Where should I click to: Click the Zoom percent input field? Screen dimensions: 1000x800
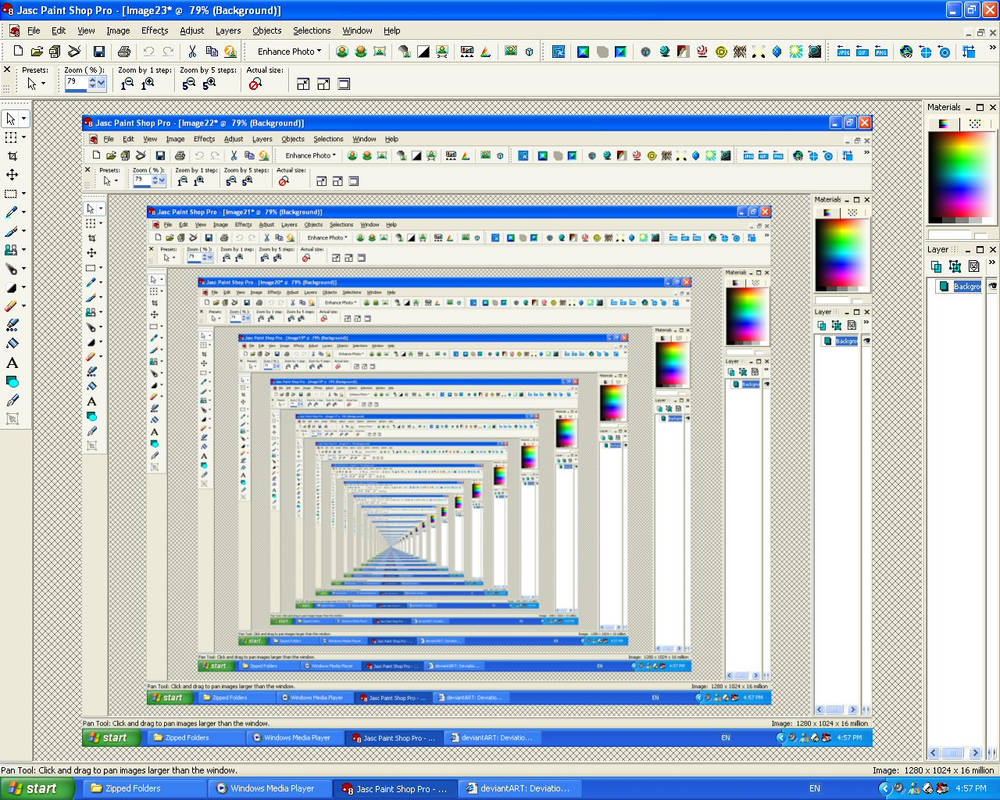[76, 82]
